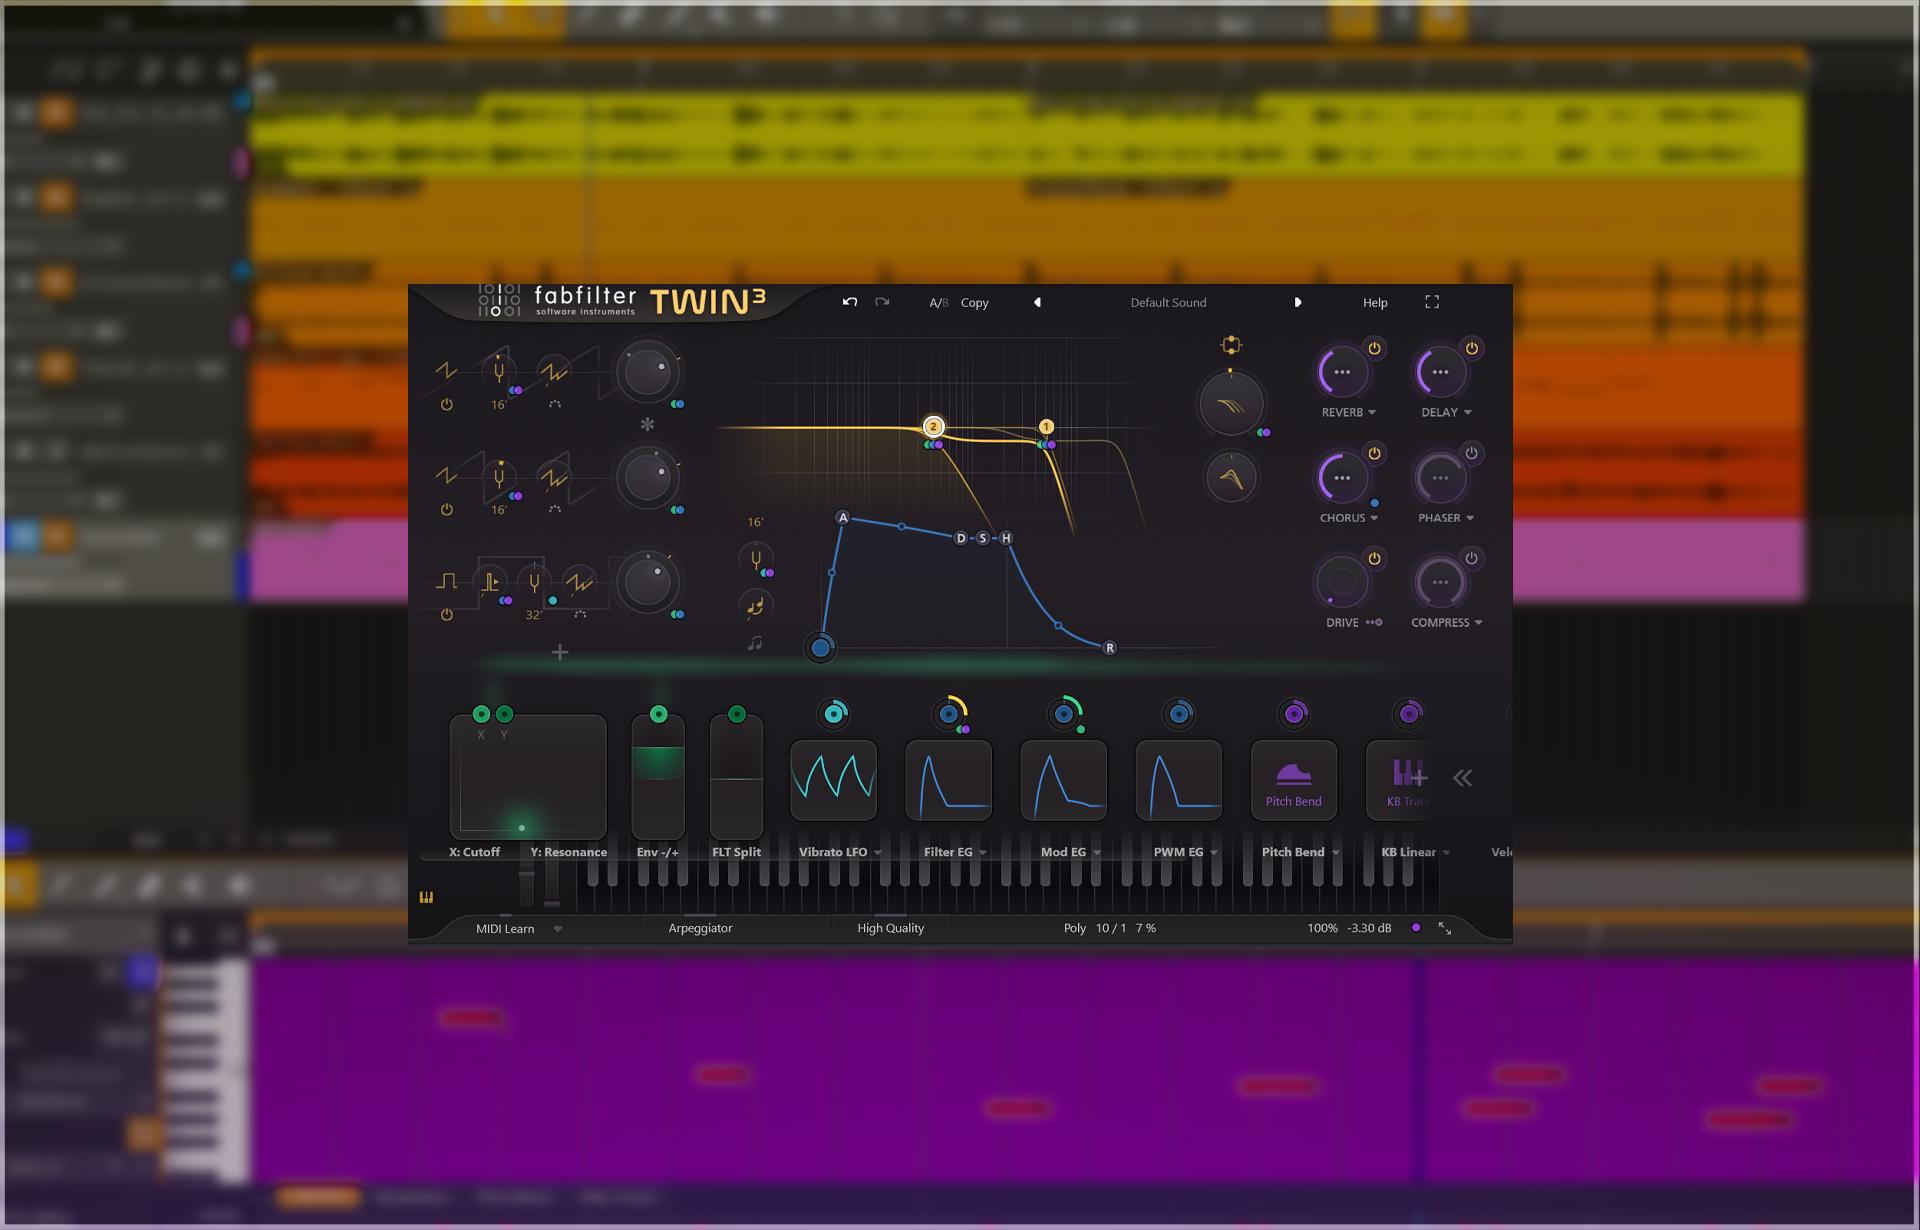The image size is (1920, 1230).
Task: Click the Reverb amount knob
Action: pyautogui.click(x=1342, y=372)
